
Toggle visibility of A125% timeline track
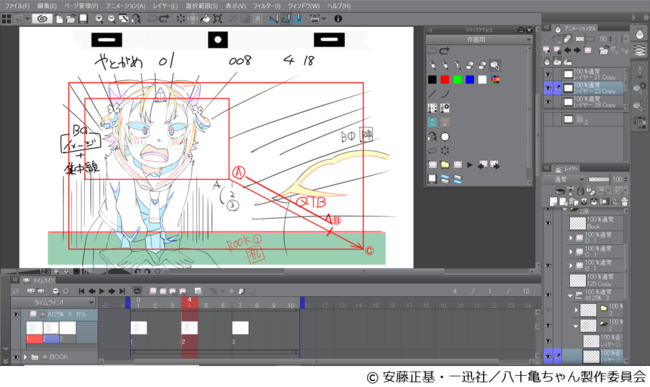(x=16, y=314)
